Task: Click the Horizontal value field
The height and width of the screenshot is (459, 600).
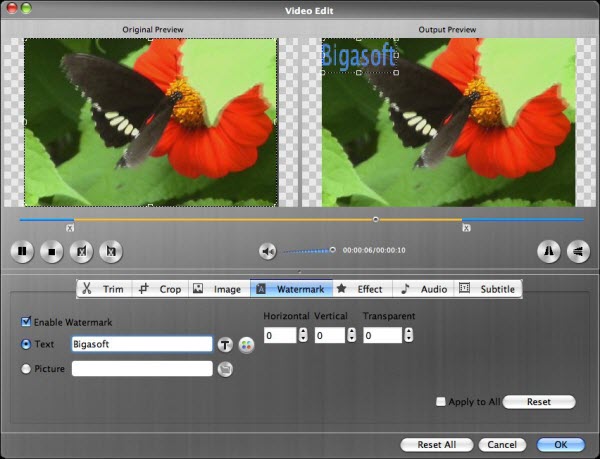Action: coord(280,335)
